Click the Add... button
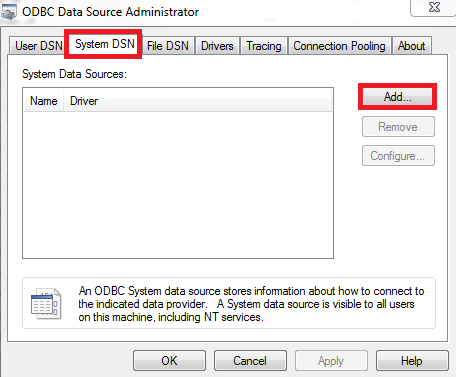This screenshot has width=456, height=377. [398, 97]
